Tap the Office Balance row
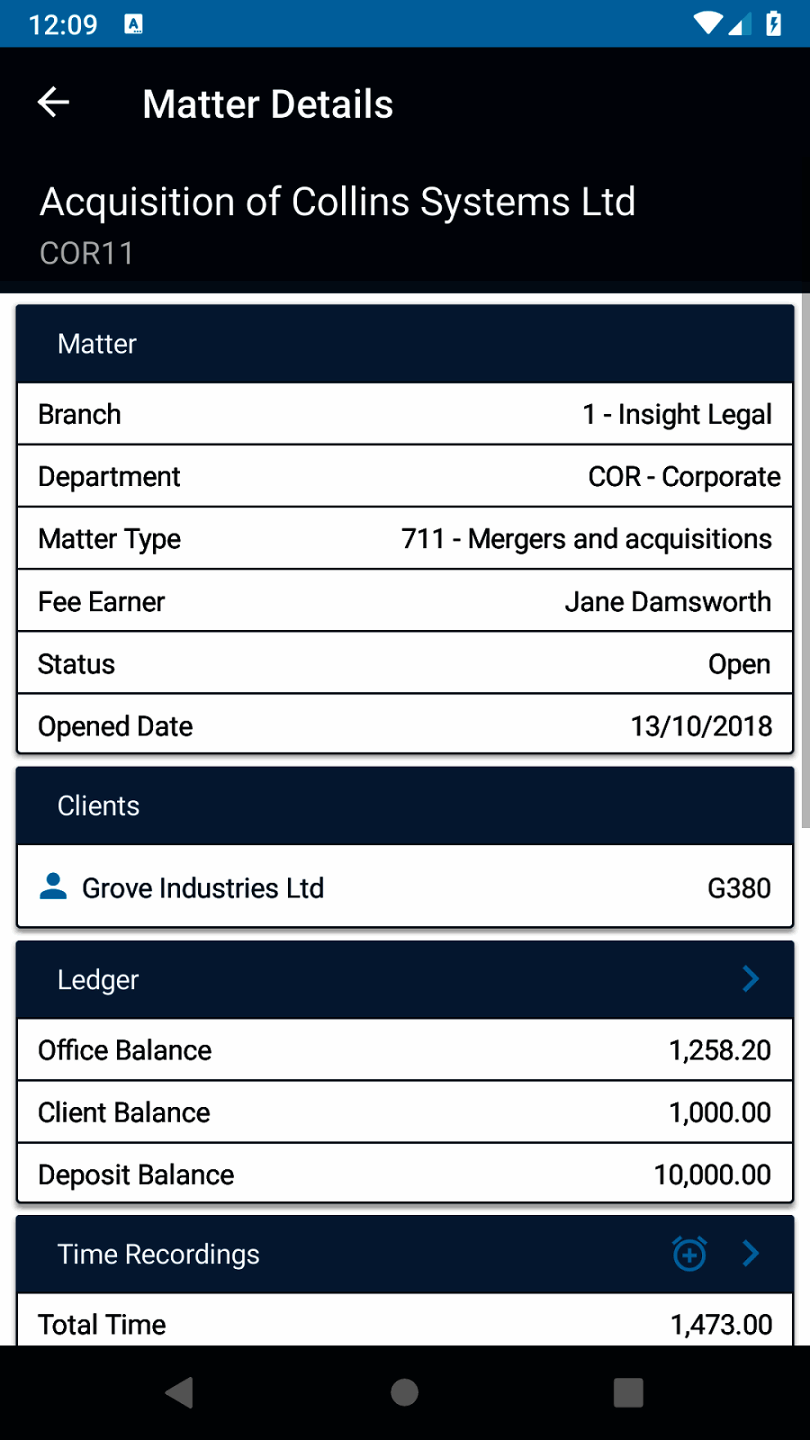The width and height of the screenshot is (810, 1440). coord(404,1050)
